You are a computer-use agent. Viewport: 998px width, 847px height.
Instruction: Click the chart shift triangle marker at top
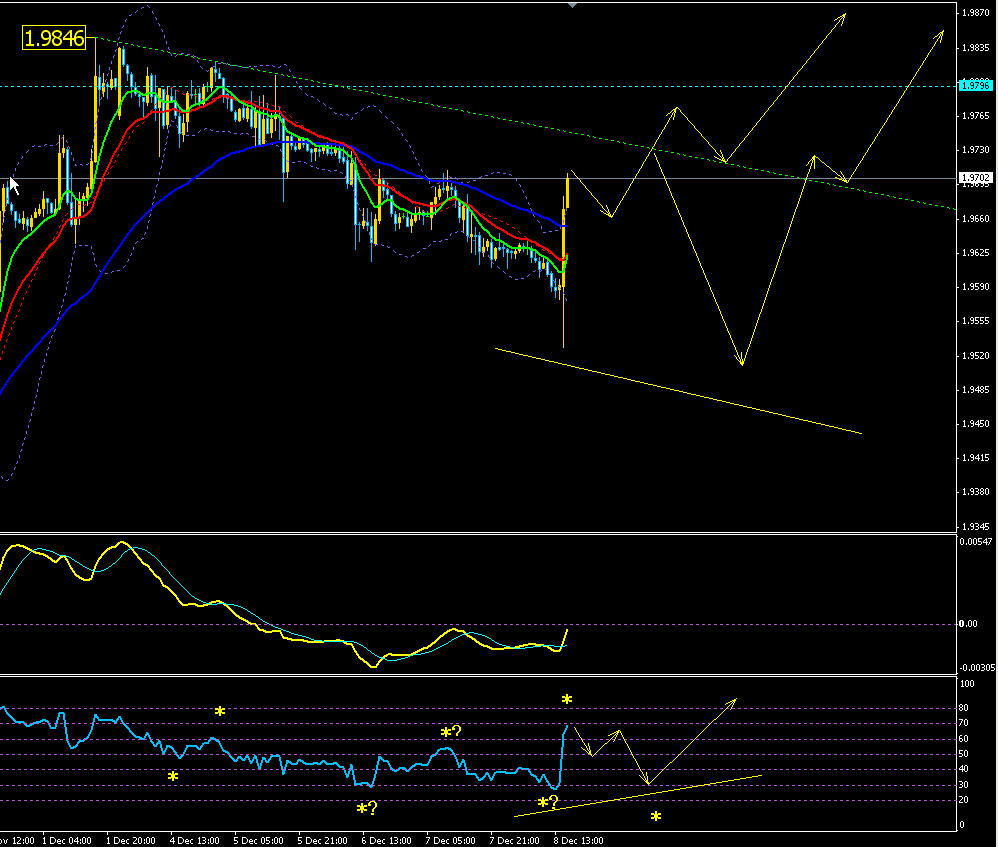tap(573, 5)
